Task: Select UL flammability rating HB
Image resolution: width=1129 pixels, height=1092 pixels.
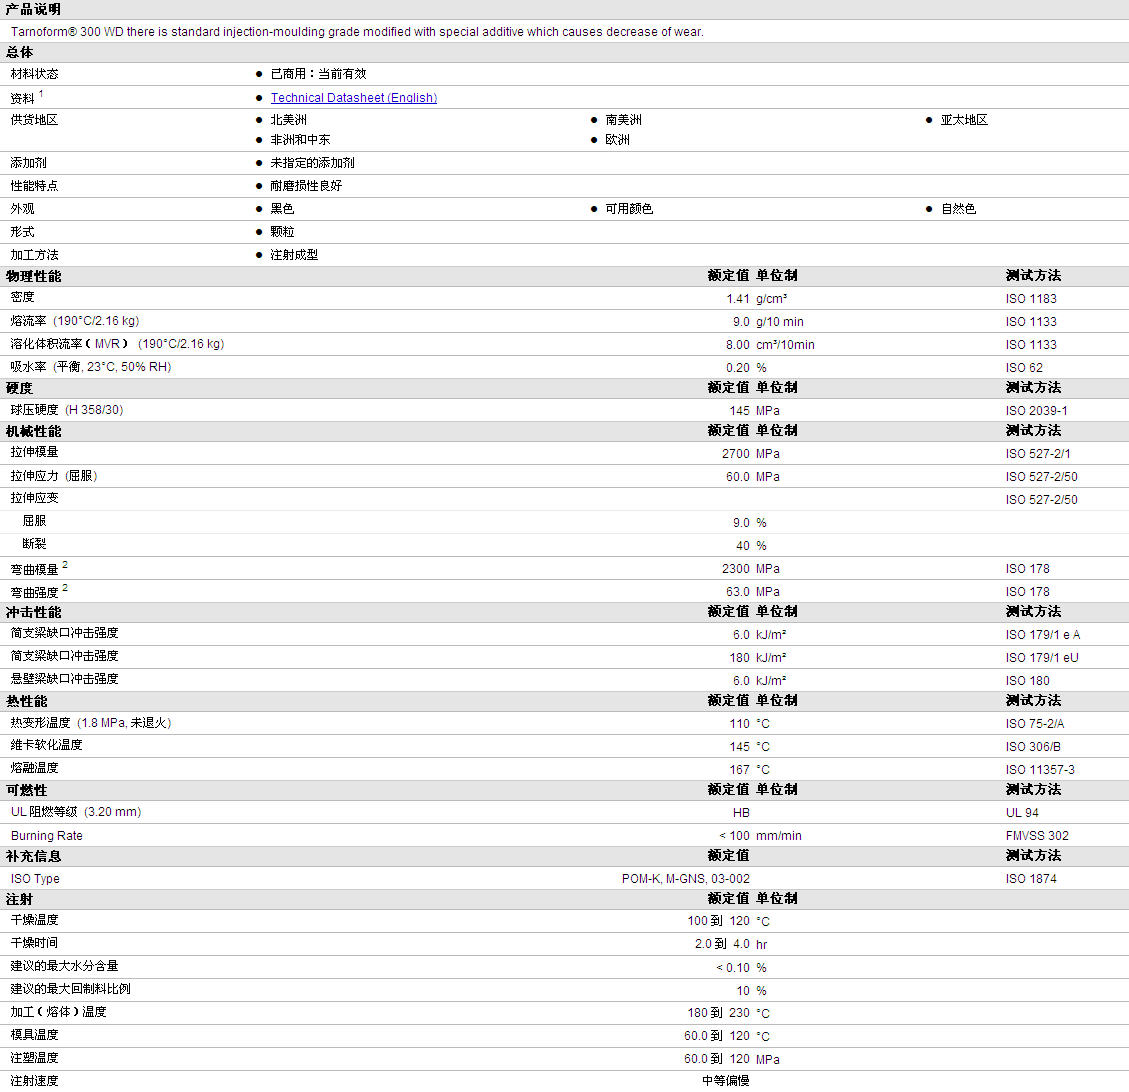Action: coord(741,813)
